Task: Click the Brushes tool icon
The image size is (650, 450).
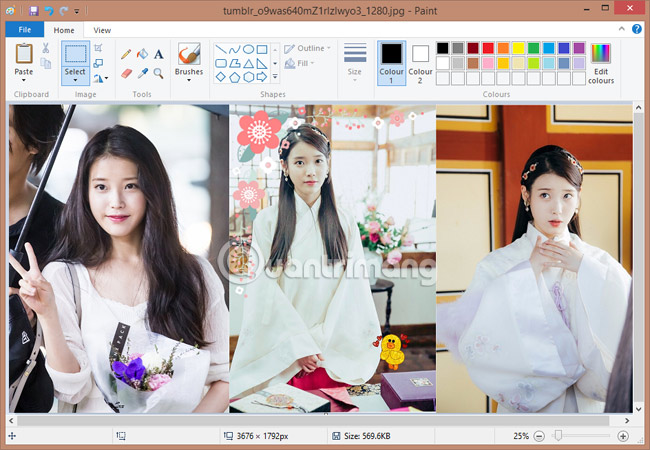Action: (x=189, y=53)
